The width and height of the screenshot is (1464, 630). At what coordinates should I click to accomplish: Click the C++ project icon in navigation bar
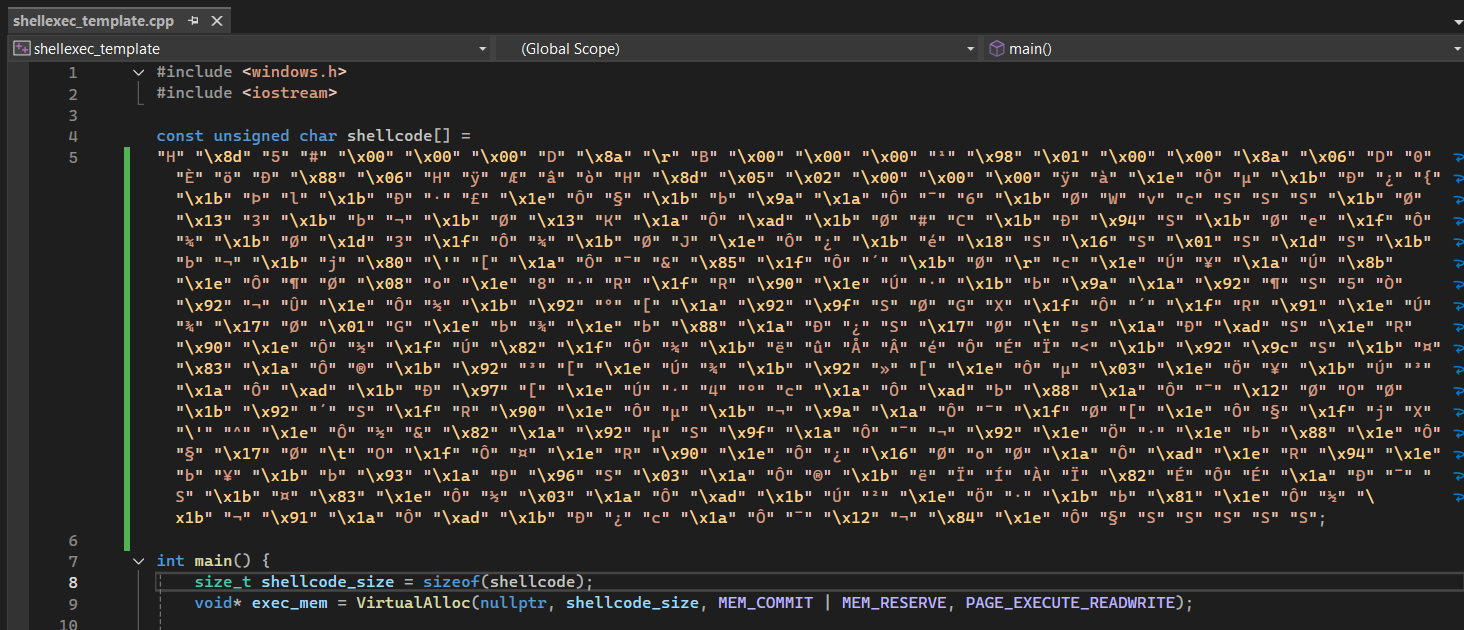click(x=21, y=48)
